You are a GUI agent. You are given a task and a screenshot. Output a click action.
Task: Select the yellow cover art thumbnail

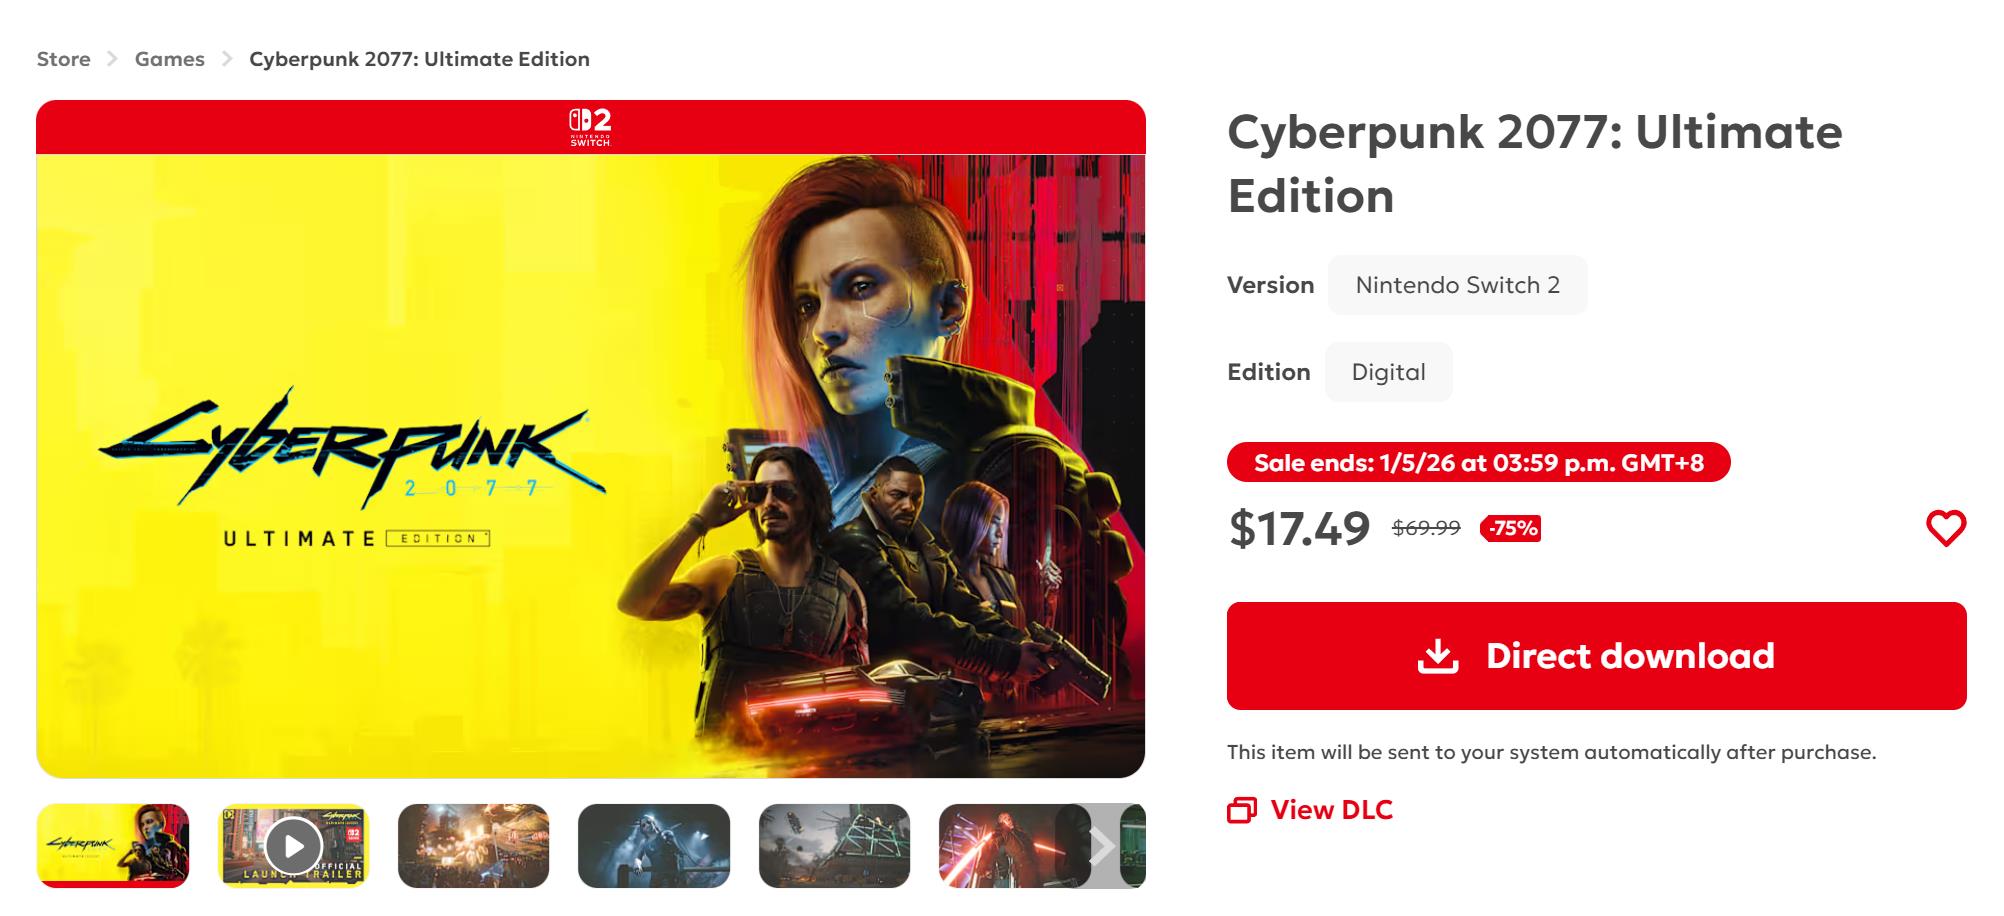click(113, 846)
